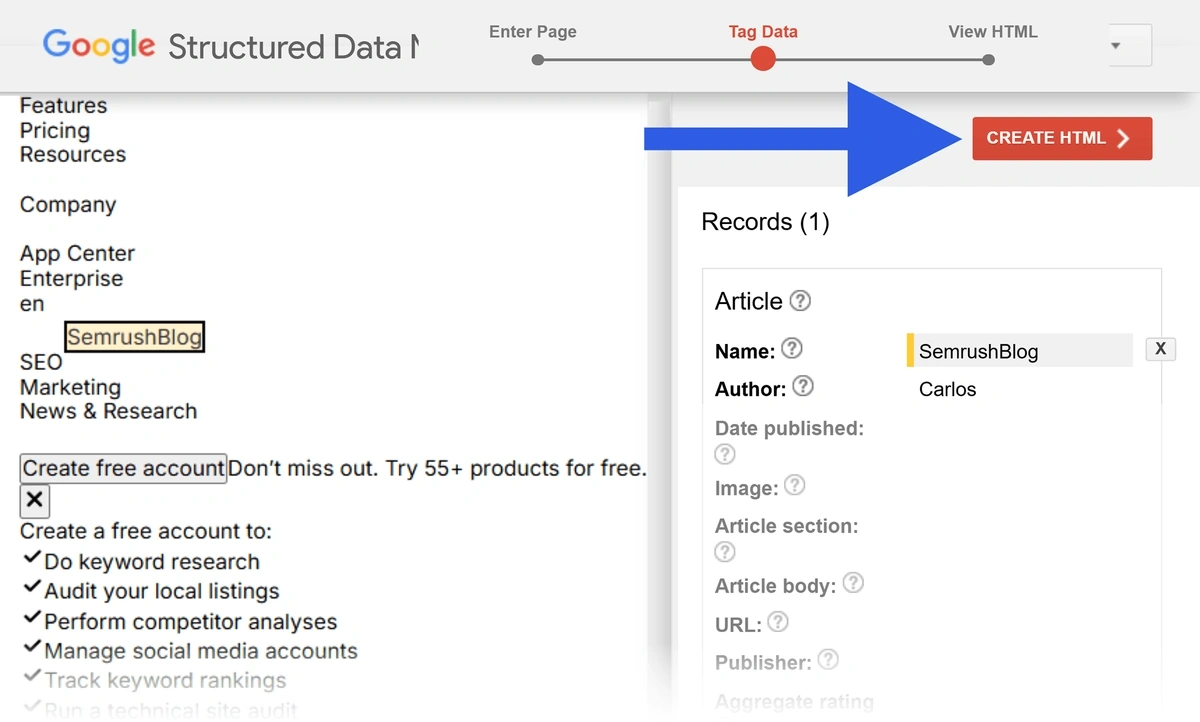Click the Create free account button
This screenshot has width=1200, height=722.
coord(124,468)
